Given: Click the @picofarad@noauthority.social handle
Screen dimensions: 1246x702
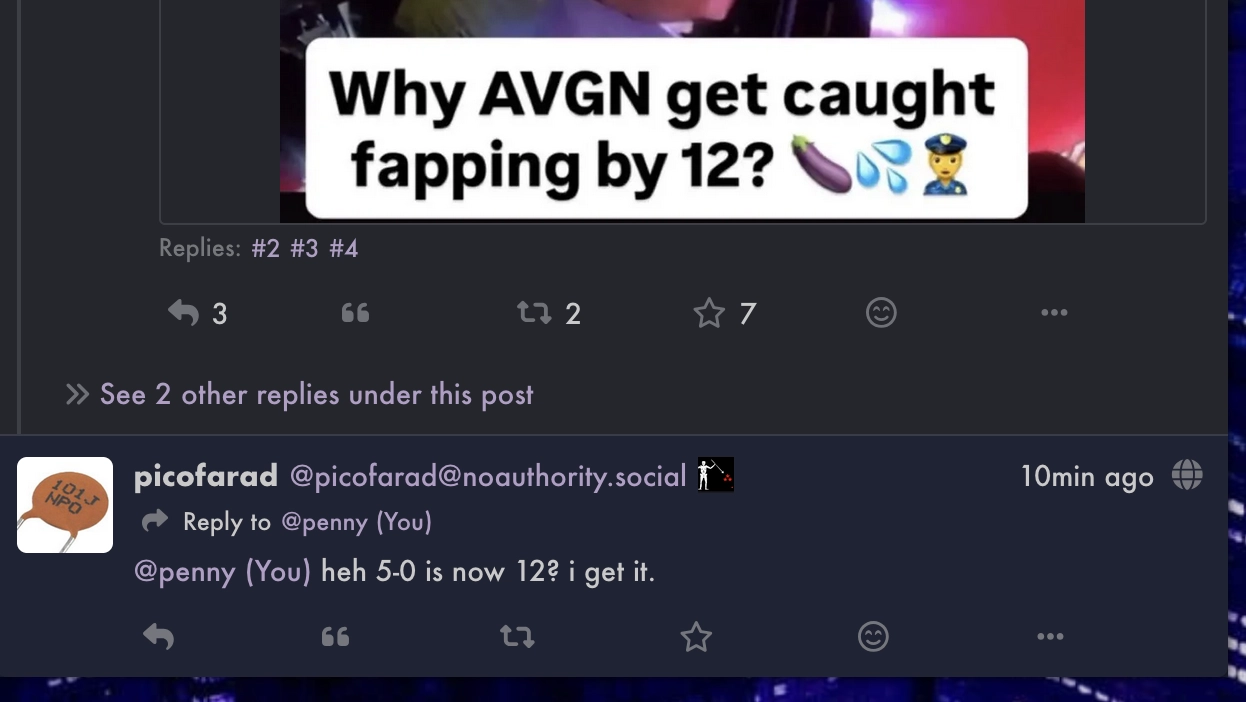Looking at the screenshot, I should pos(488,477).
